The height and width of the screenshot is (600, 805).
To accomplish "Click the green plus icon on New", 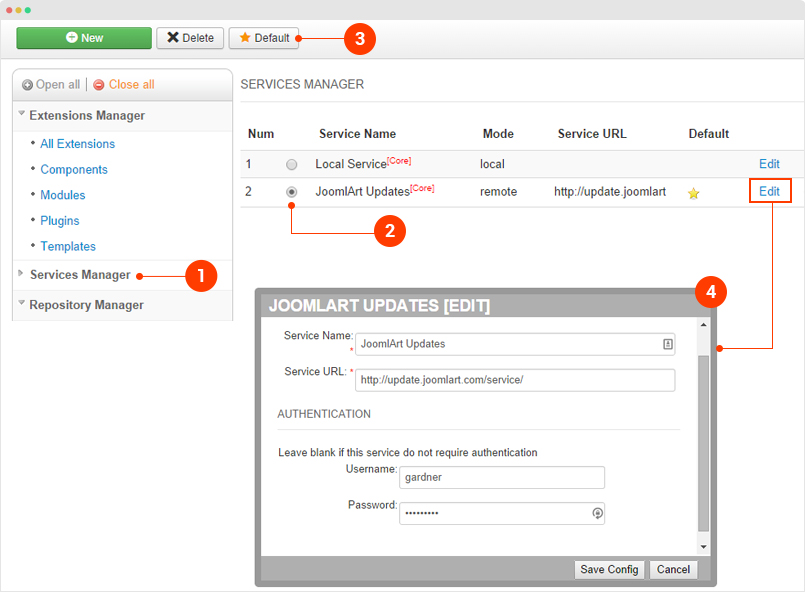I will tap(72, 37).
